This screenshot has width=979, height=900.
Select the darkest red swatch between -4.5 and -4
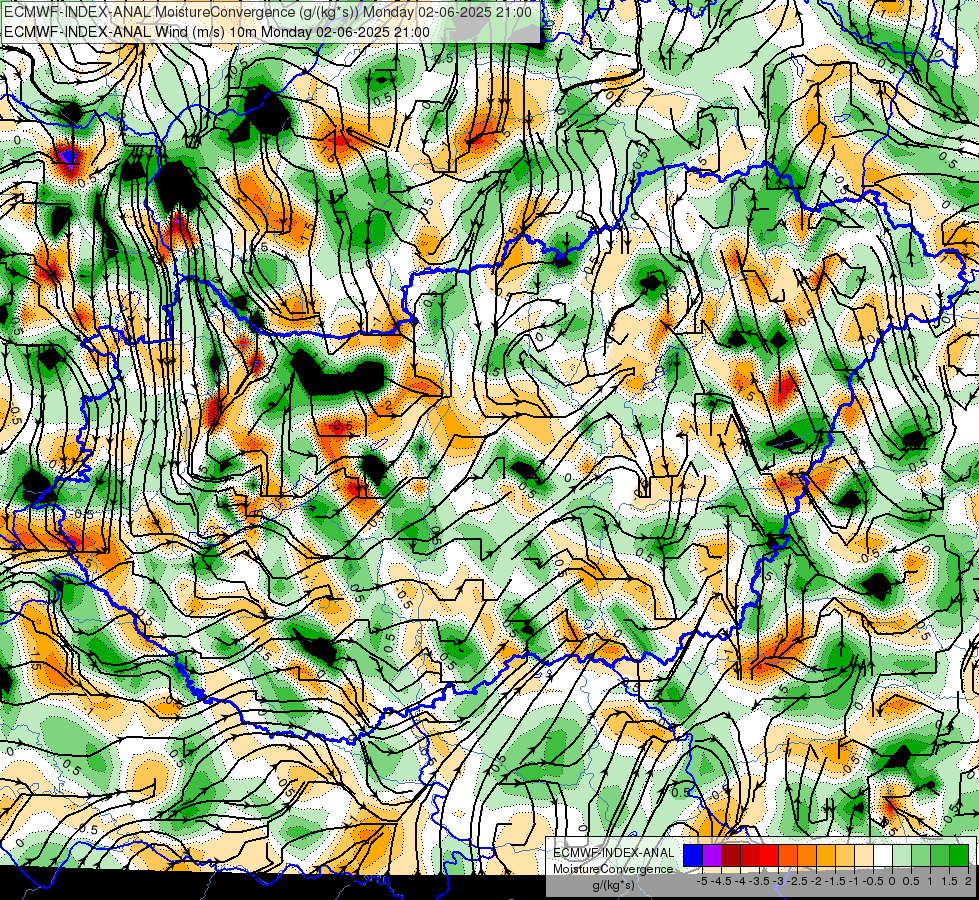[731, 856]
